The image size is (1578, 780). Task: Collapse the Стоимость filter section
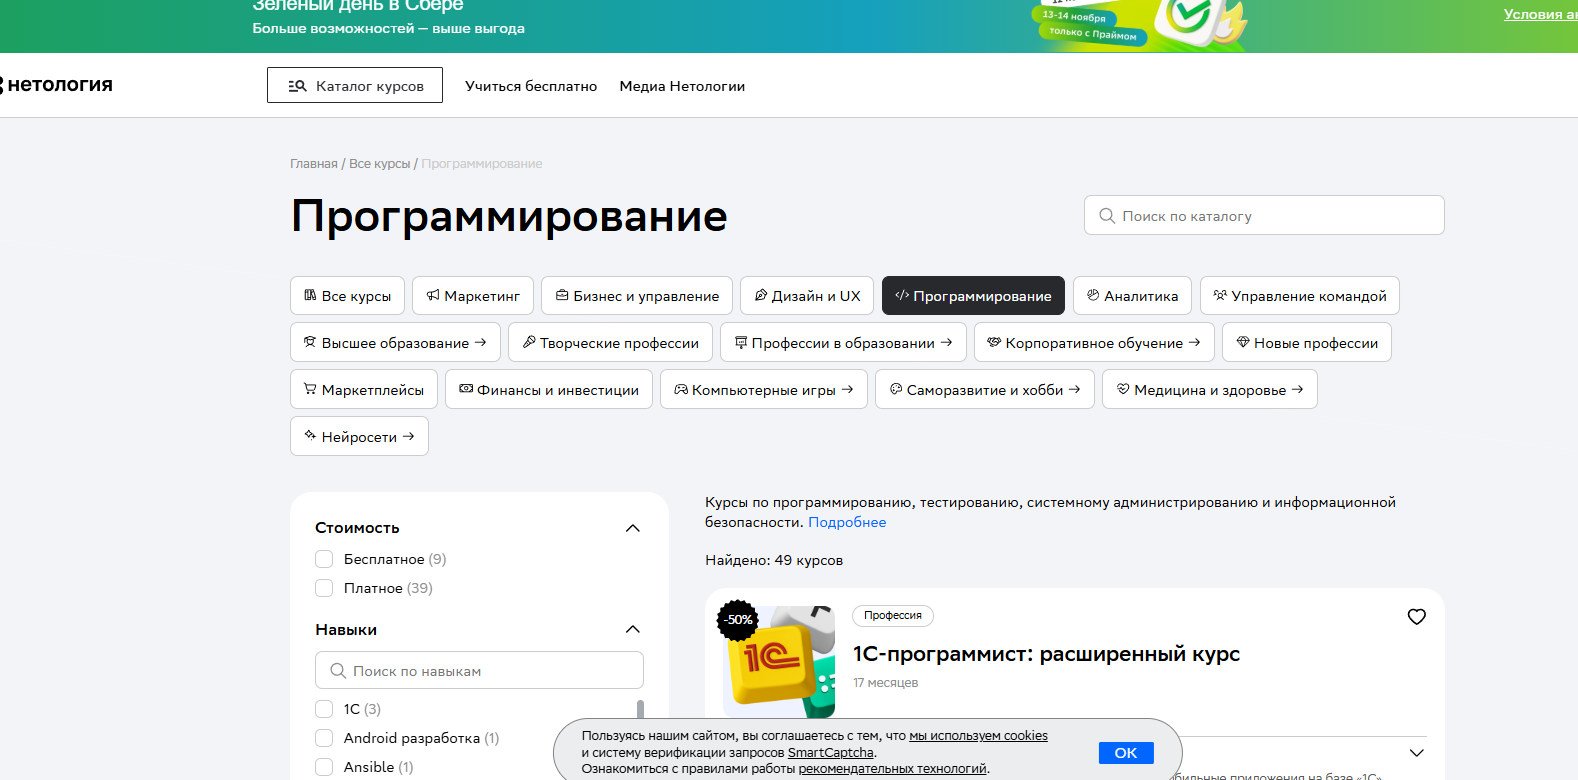(632, 528)
